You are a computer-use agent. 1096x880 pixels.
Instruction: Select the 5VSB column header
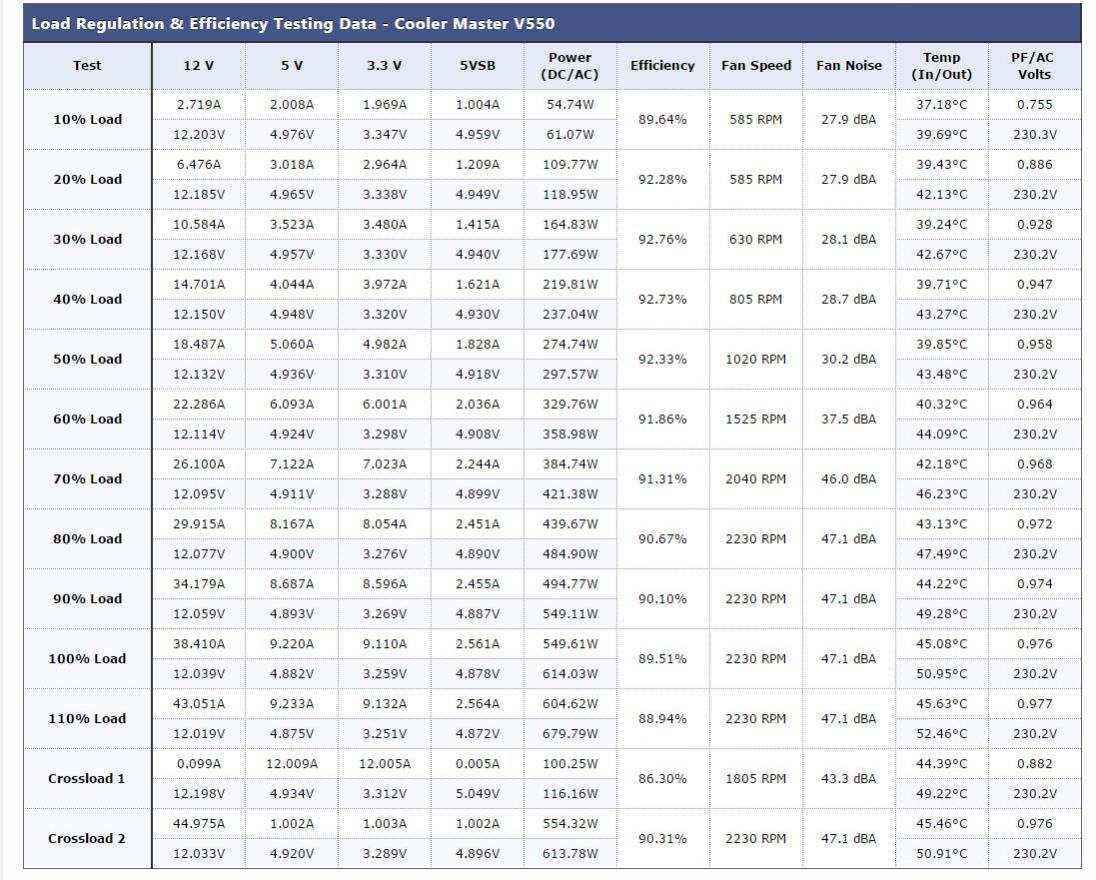477,66
